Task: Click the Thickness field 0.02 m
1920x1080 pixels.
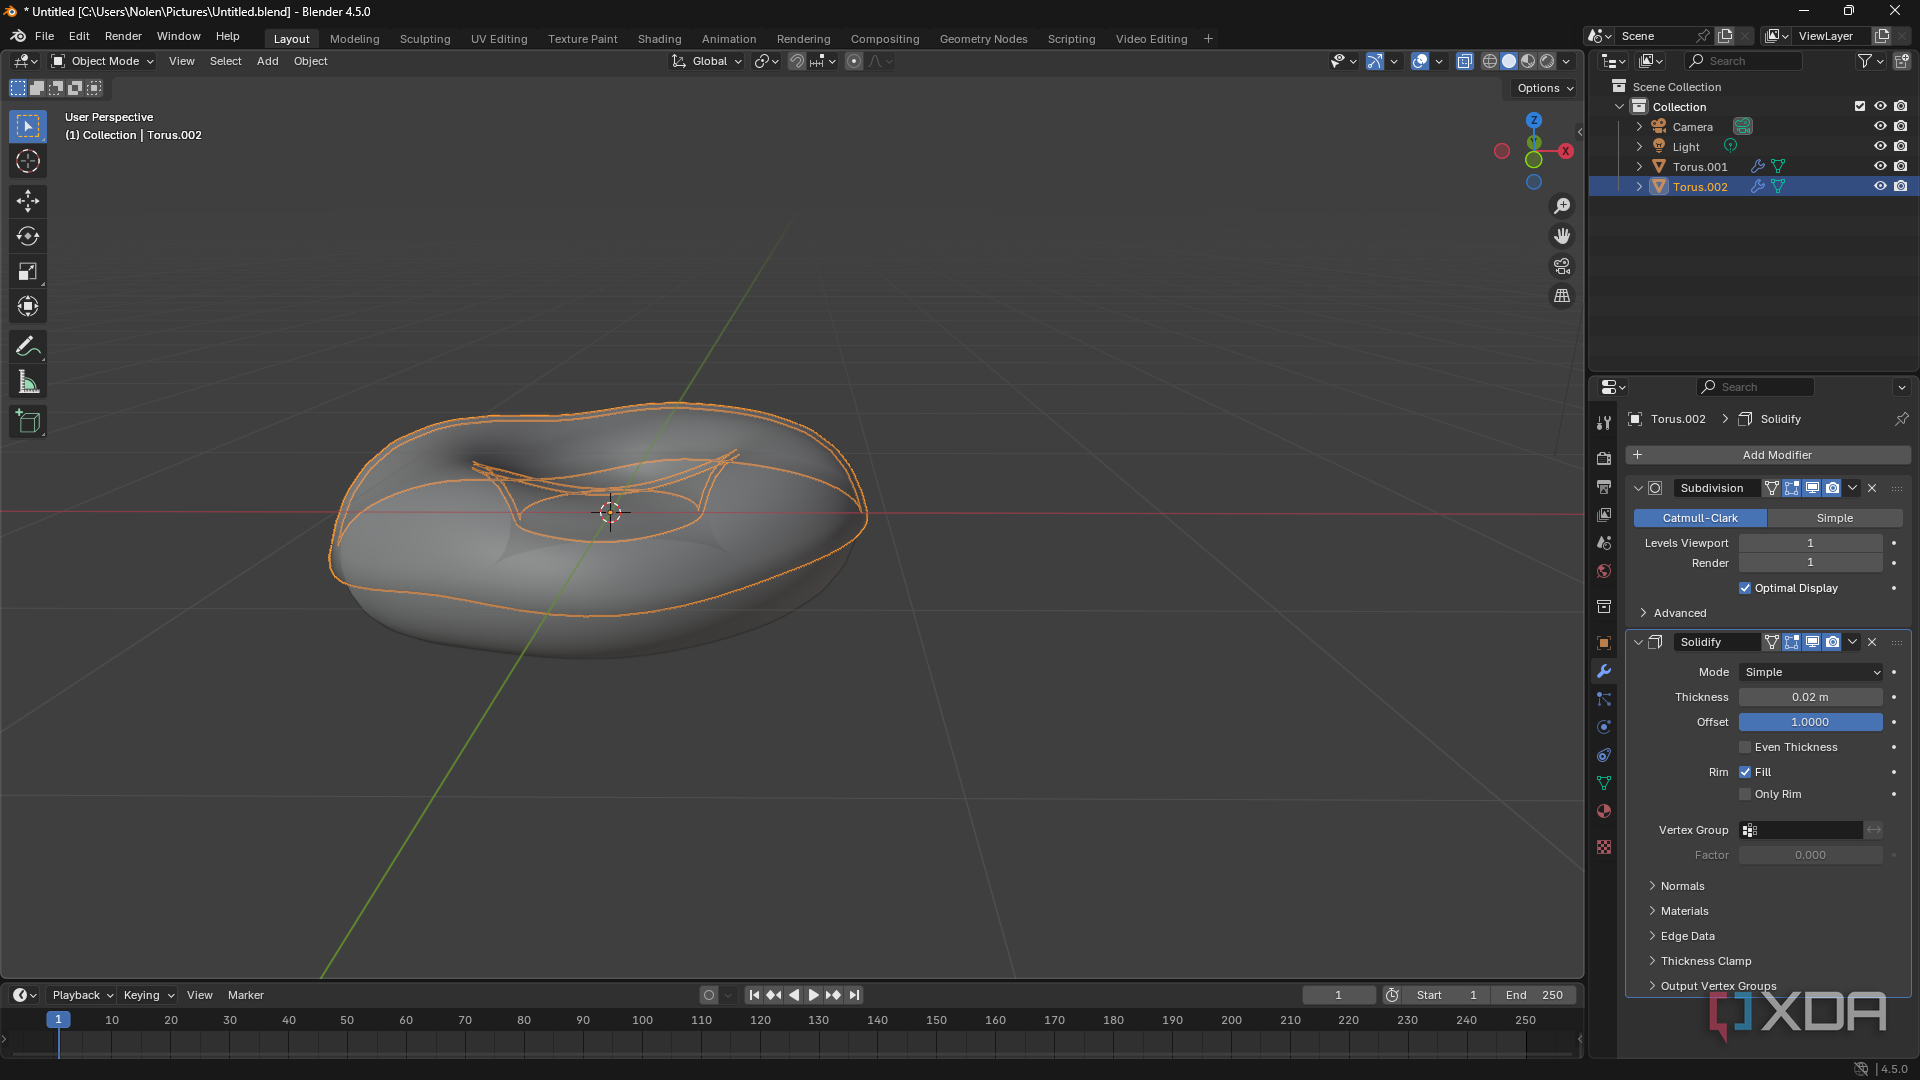Action: coord(1810,697)
